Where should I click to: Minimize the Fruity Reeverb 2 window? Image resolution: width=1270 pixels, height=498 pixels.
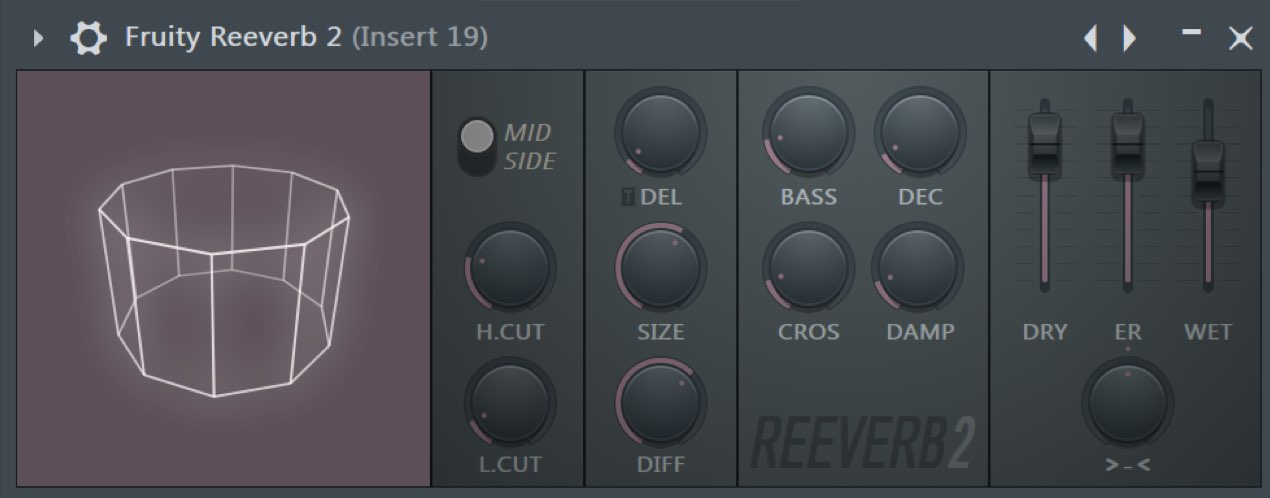point(1191,32)
